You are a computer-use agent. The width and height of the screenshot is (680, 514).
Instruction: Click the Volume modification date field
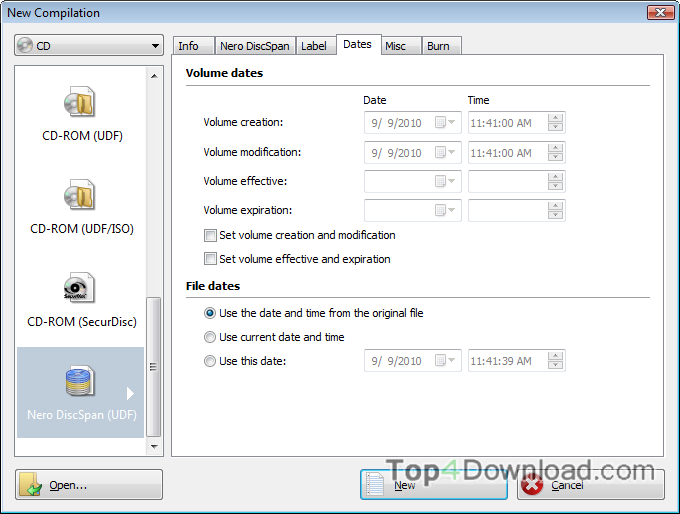coord(412,153)
